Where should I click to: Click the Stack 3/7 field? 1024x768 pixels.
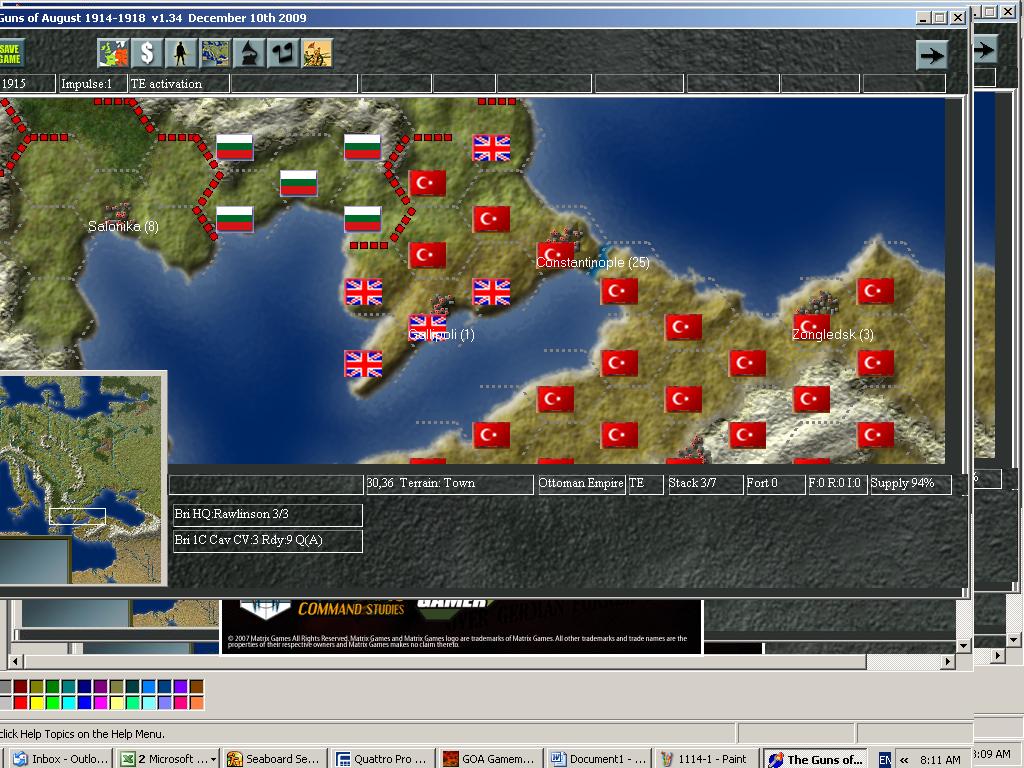[704, 484]
